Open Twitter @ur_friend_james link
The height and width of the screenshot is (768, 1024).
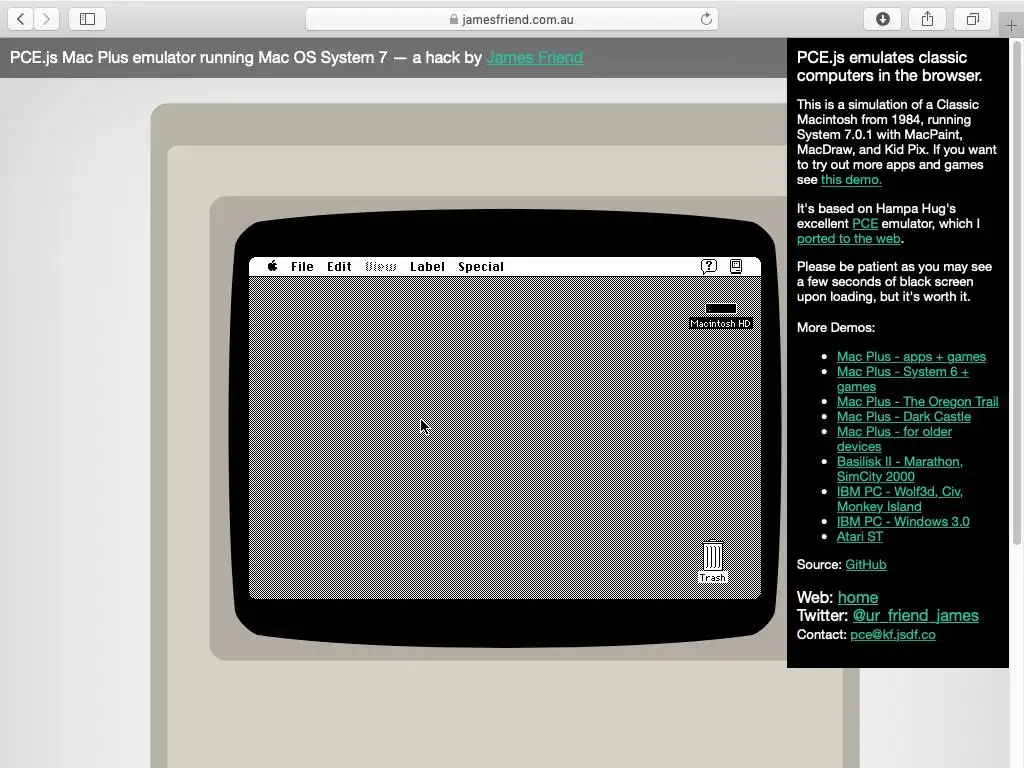coord(916,616)
